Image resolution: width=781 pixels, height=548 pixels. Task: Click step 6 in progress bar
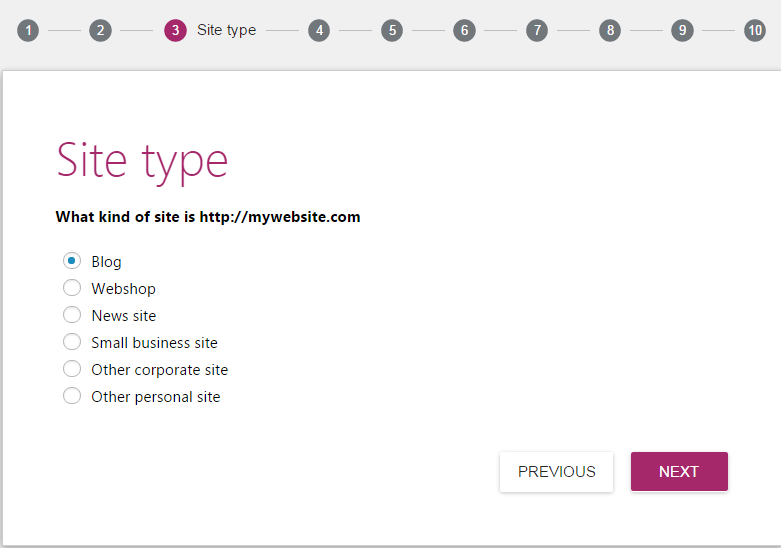click(x=463, y=30)
